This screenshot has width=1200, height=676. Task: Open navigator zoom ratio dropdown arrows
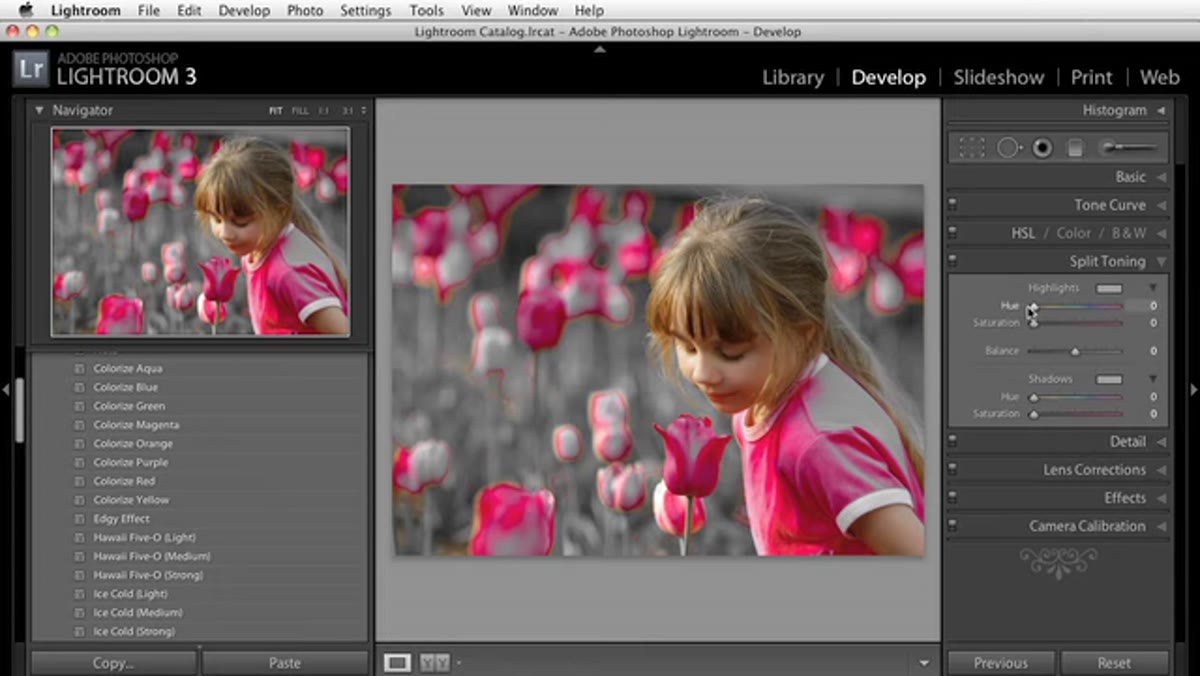363,111
